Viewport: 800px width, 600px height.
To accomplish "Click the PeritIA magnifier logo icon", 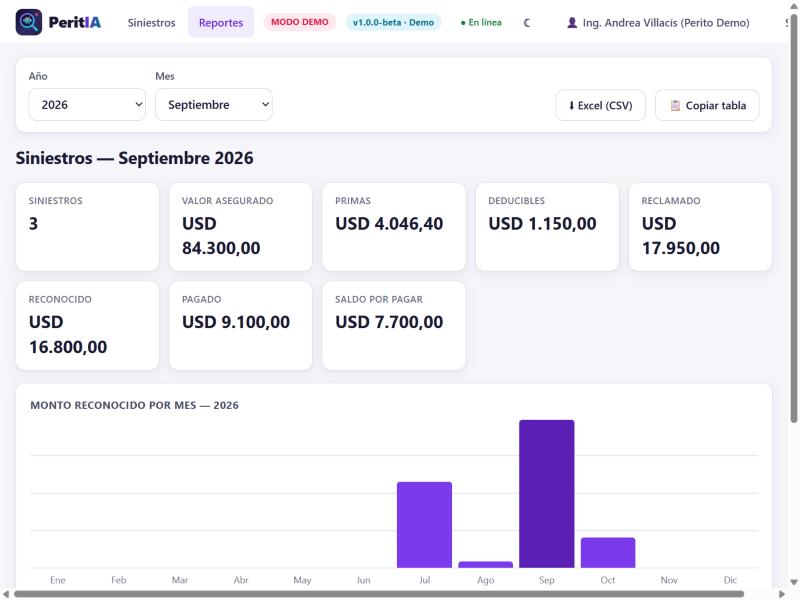I will click(x=29, y=22).
